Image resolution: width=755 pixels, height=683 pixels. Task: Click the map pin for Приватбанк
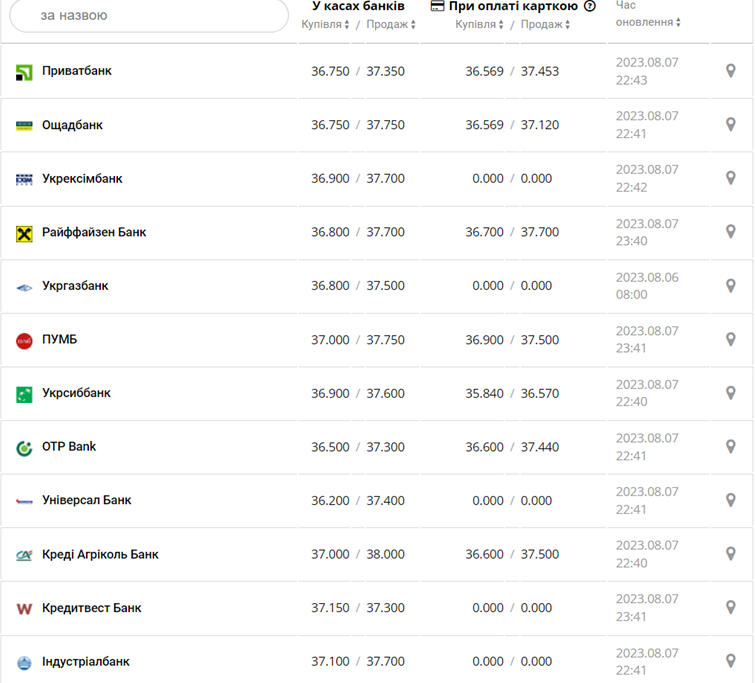(x=730, y=71)
